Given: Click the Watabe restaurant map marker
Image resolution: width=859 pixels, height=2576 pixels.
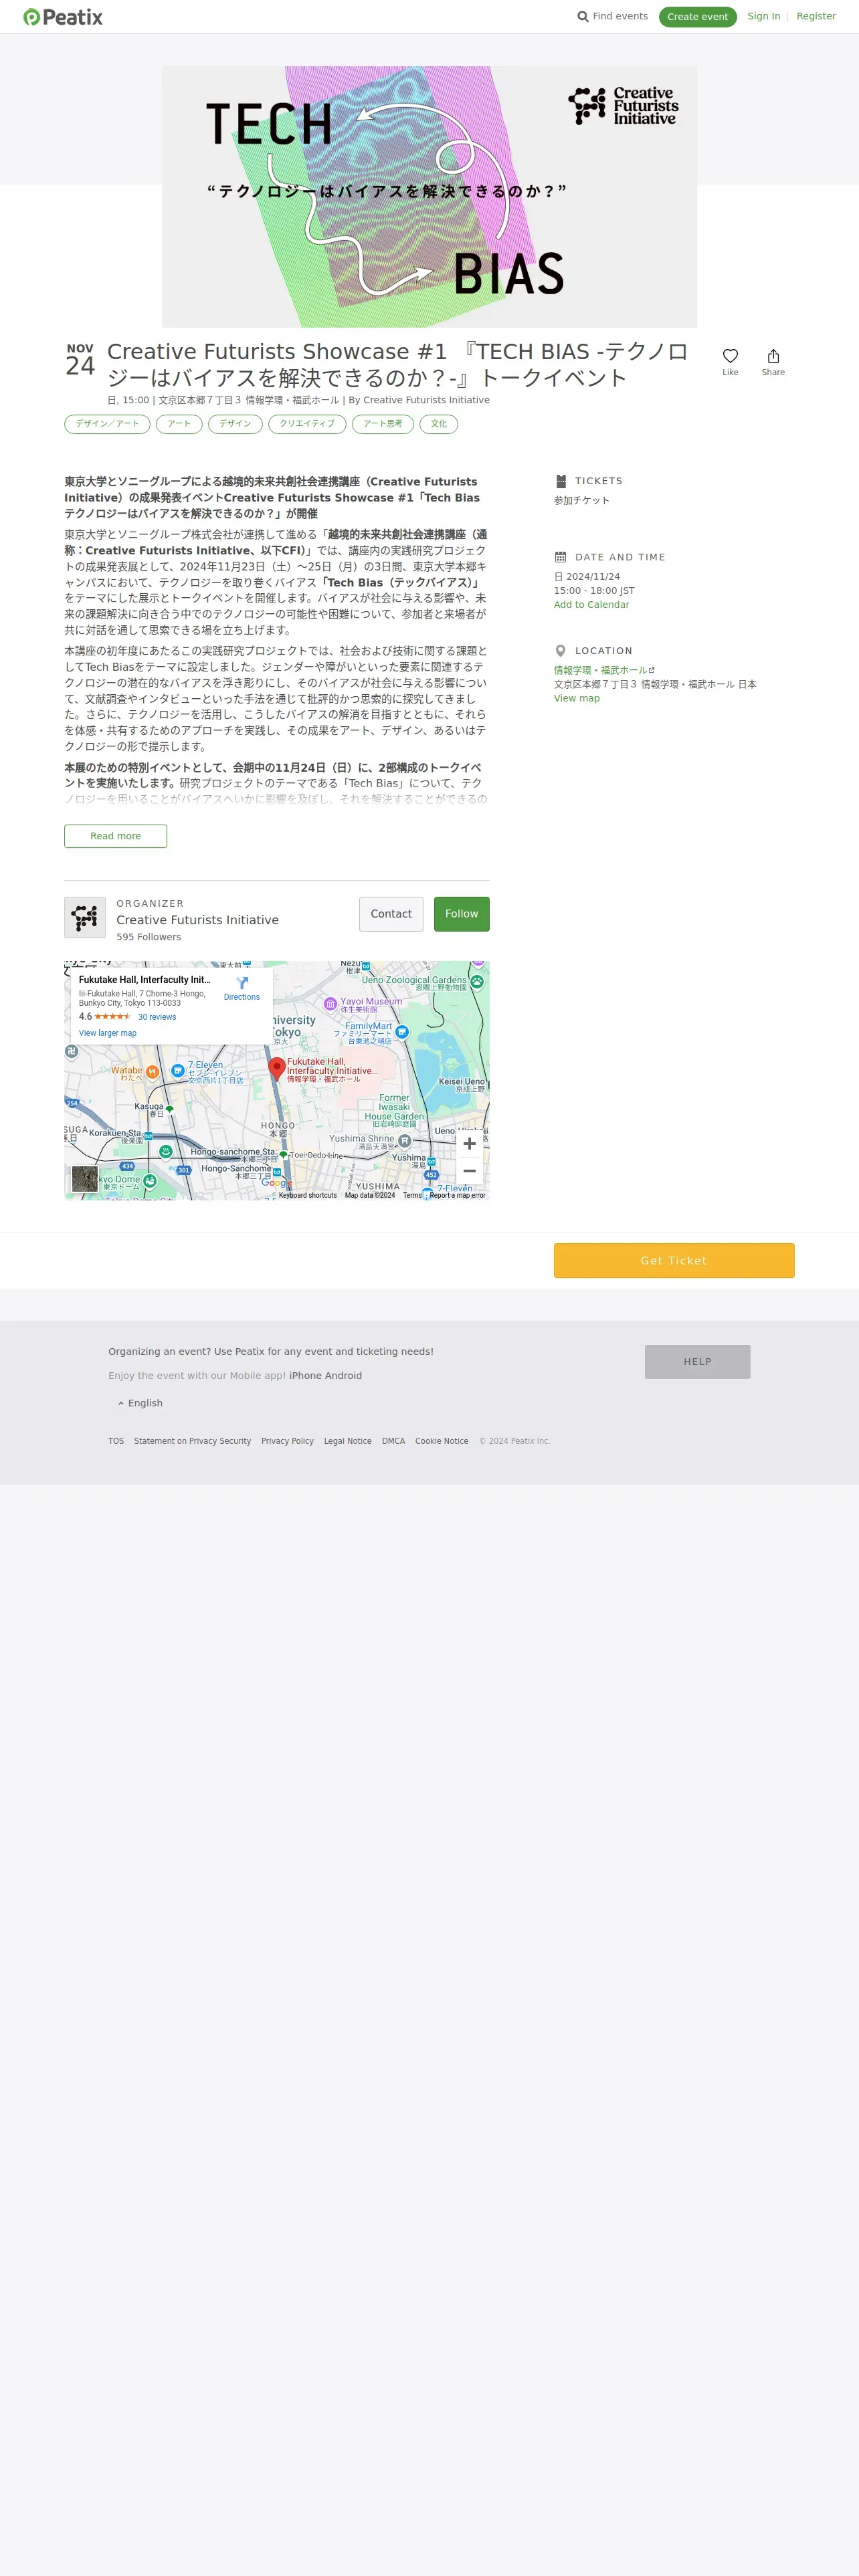Looking at the screenshot, I should click(x=152, y=1072).
